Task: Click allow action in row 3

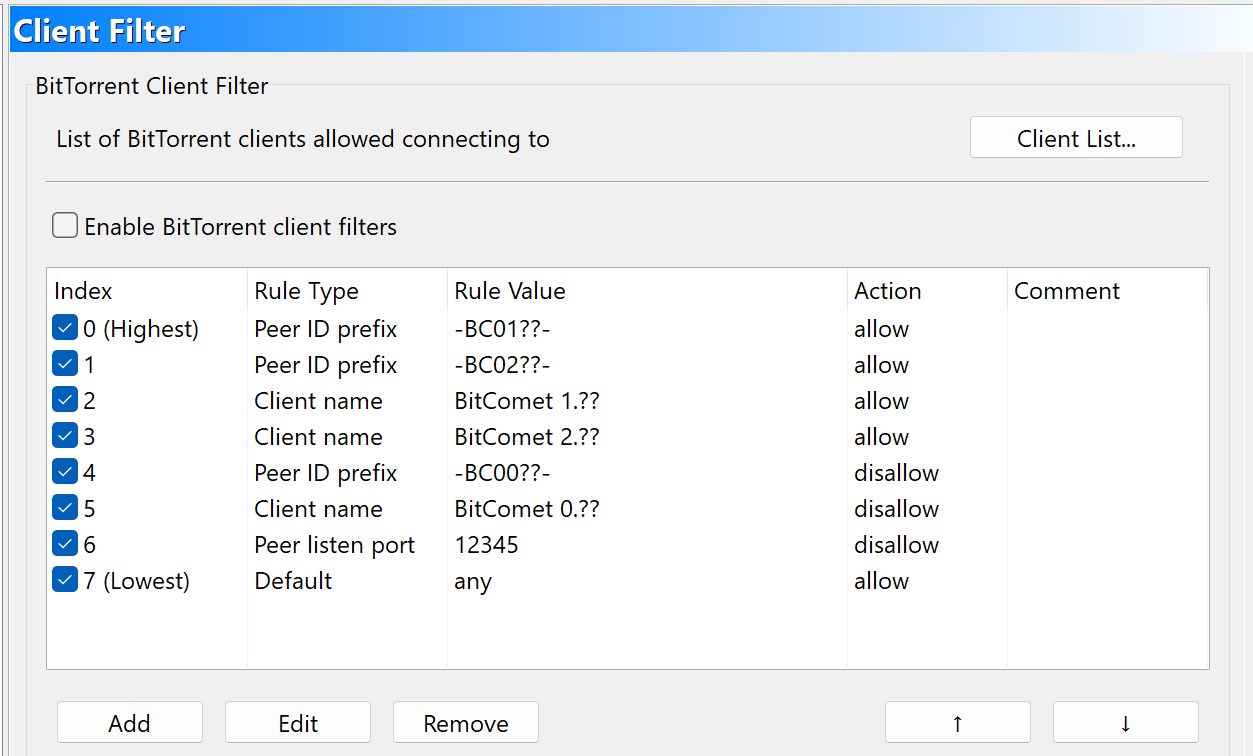Action: click(x=881, y=437)
